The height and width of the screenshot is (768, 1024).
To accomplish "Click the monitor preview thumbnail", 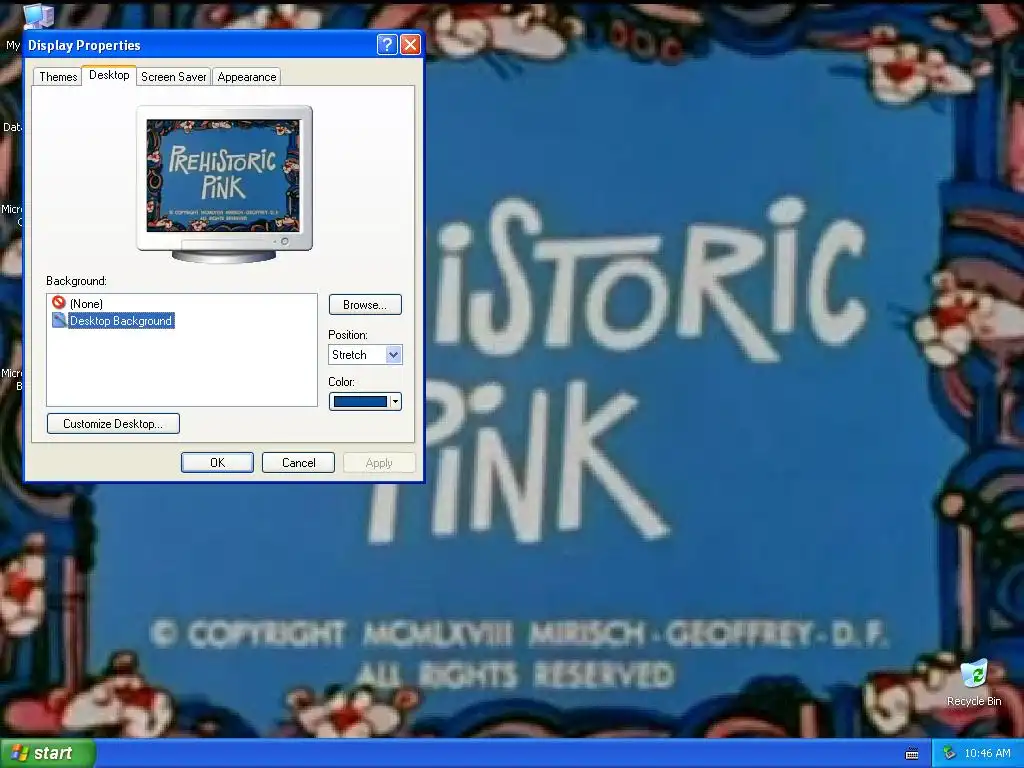I will [x=224, y=183].
